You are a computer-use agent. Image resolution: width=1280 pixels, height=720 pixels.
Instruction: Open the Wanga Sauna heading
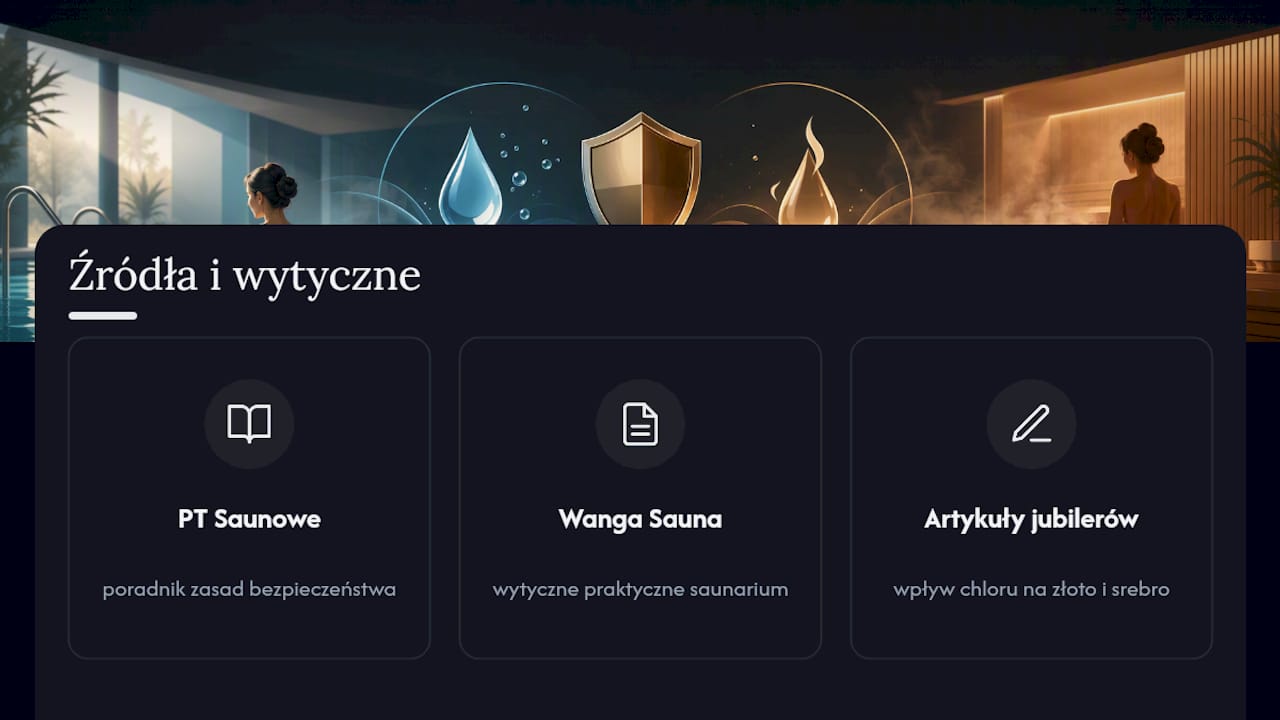tap(640, 519)
